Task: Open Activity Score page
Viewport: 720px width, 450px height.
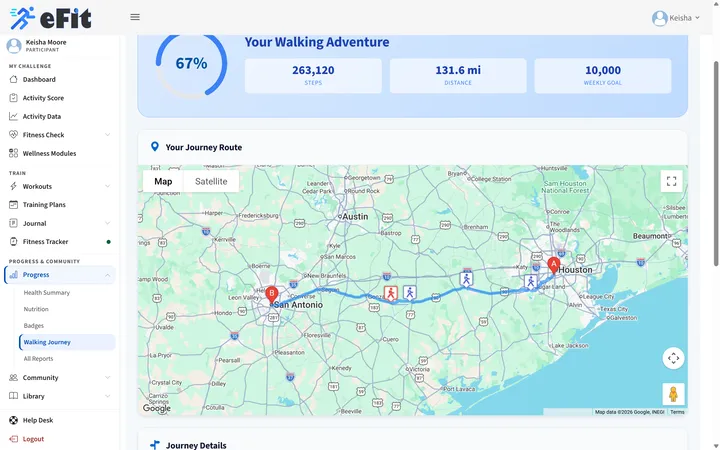Action: (x=43, y=98)
